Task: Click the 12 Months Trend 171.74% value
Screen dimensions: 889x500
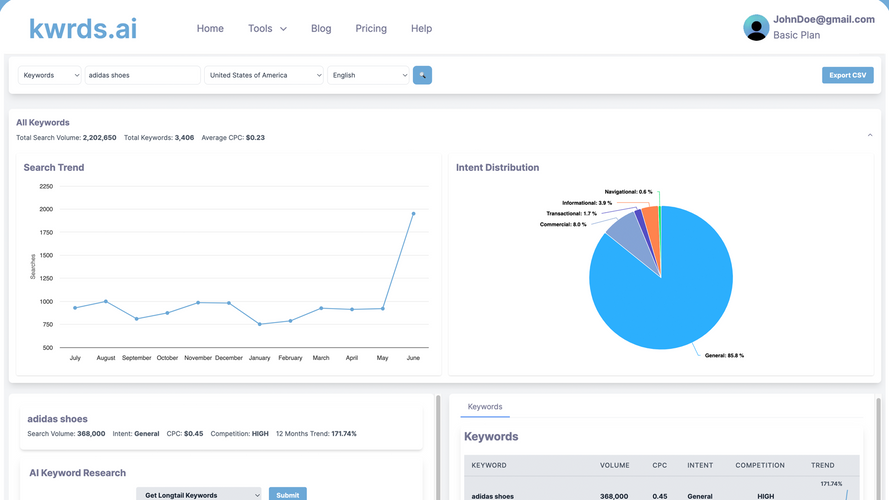Action: coord(344,434)
